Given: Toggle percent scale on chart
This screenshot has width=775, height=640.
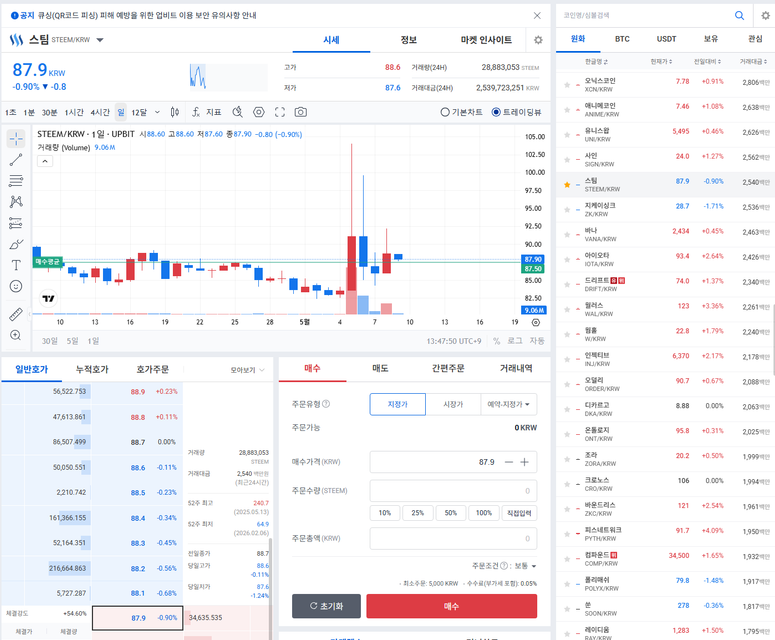Looking at the screenshot, I should (496, 341).
